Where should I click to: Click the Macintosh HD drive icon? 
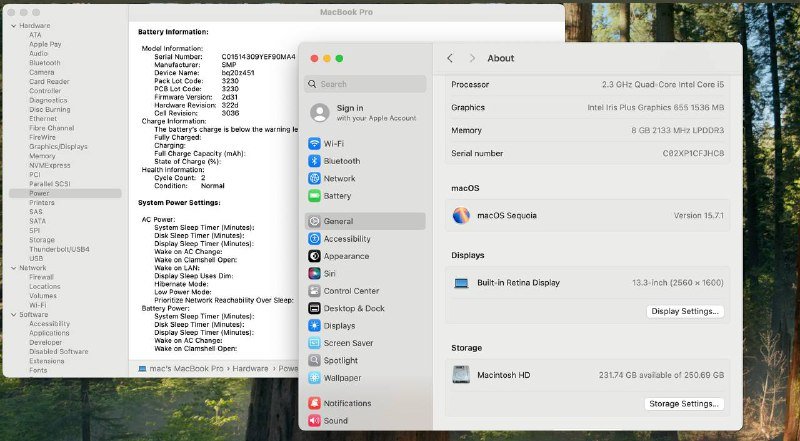(461, 374)
